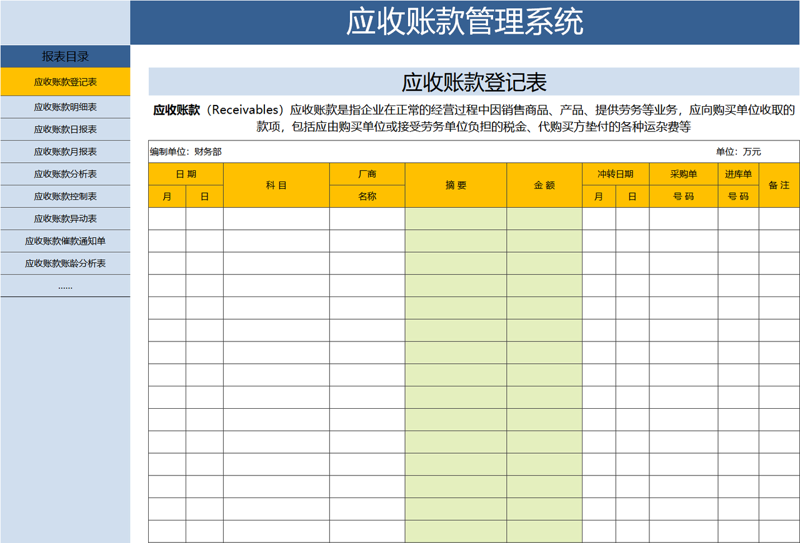Navigate to 应收账款异动表
This screenshot has height=543, width=800.
coord(65,219)
